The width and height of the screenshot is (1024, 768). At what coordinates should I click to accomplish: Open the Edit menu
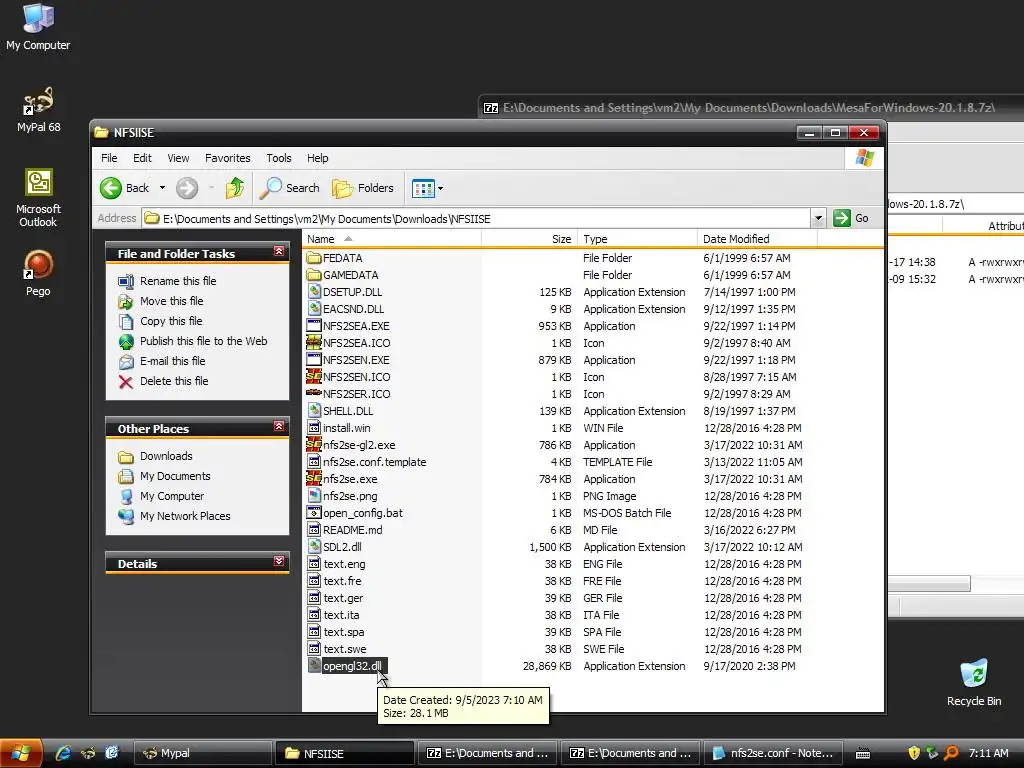(142, 158)
